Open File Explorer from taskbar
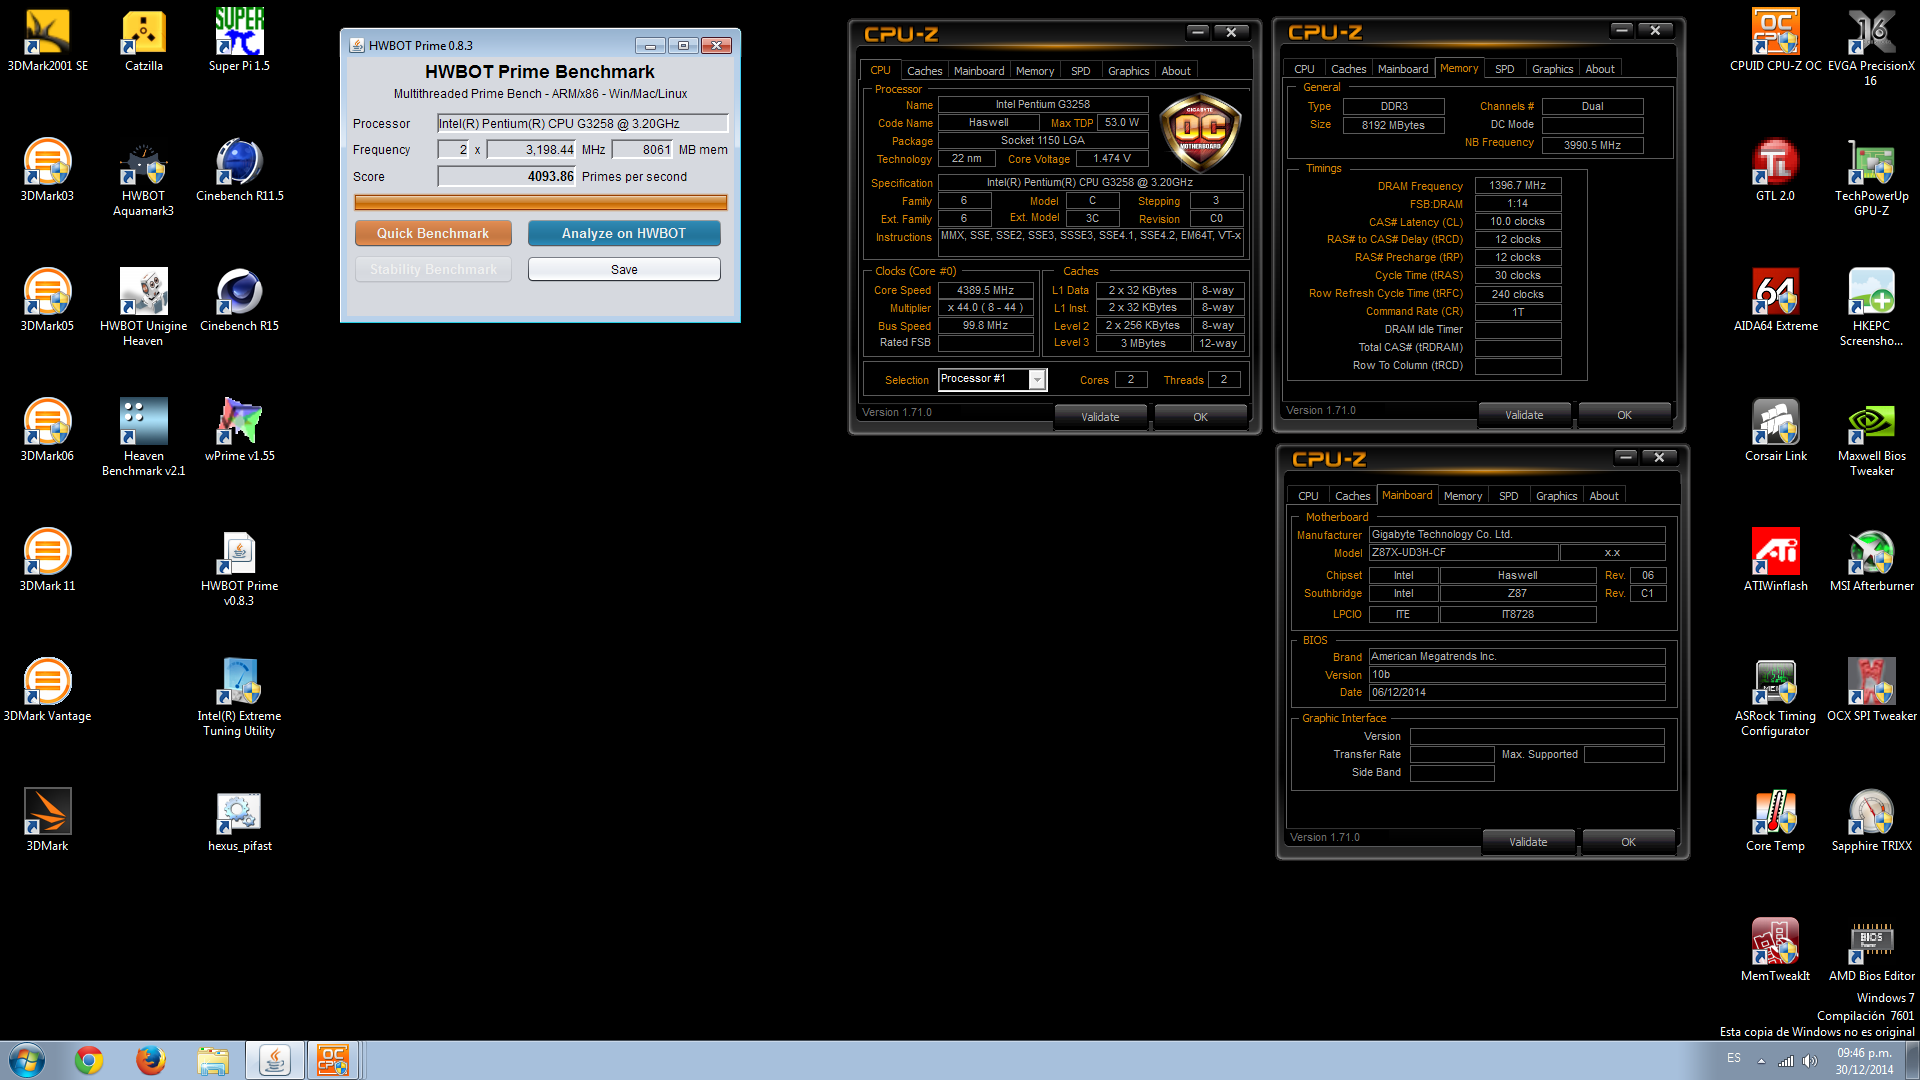The width and height of the screenshot is (1920, 1080). (x=213, y=1060)
